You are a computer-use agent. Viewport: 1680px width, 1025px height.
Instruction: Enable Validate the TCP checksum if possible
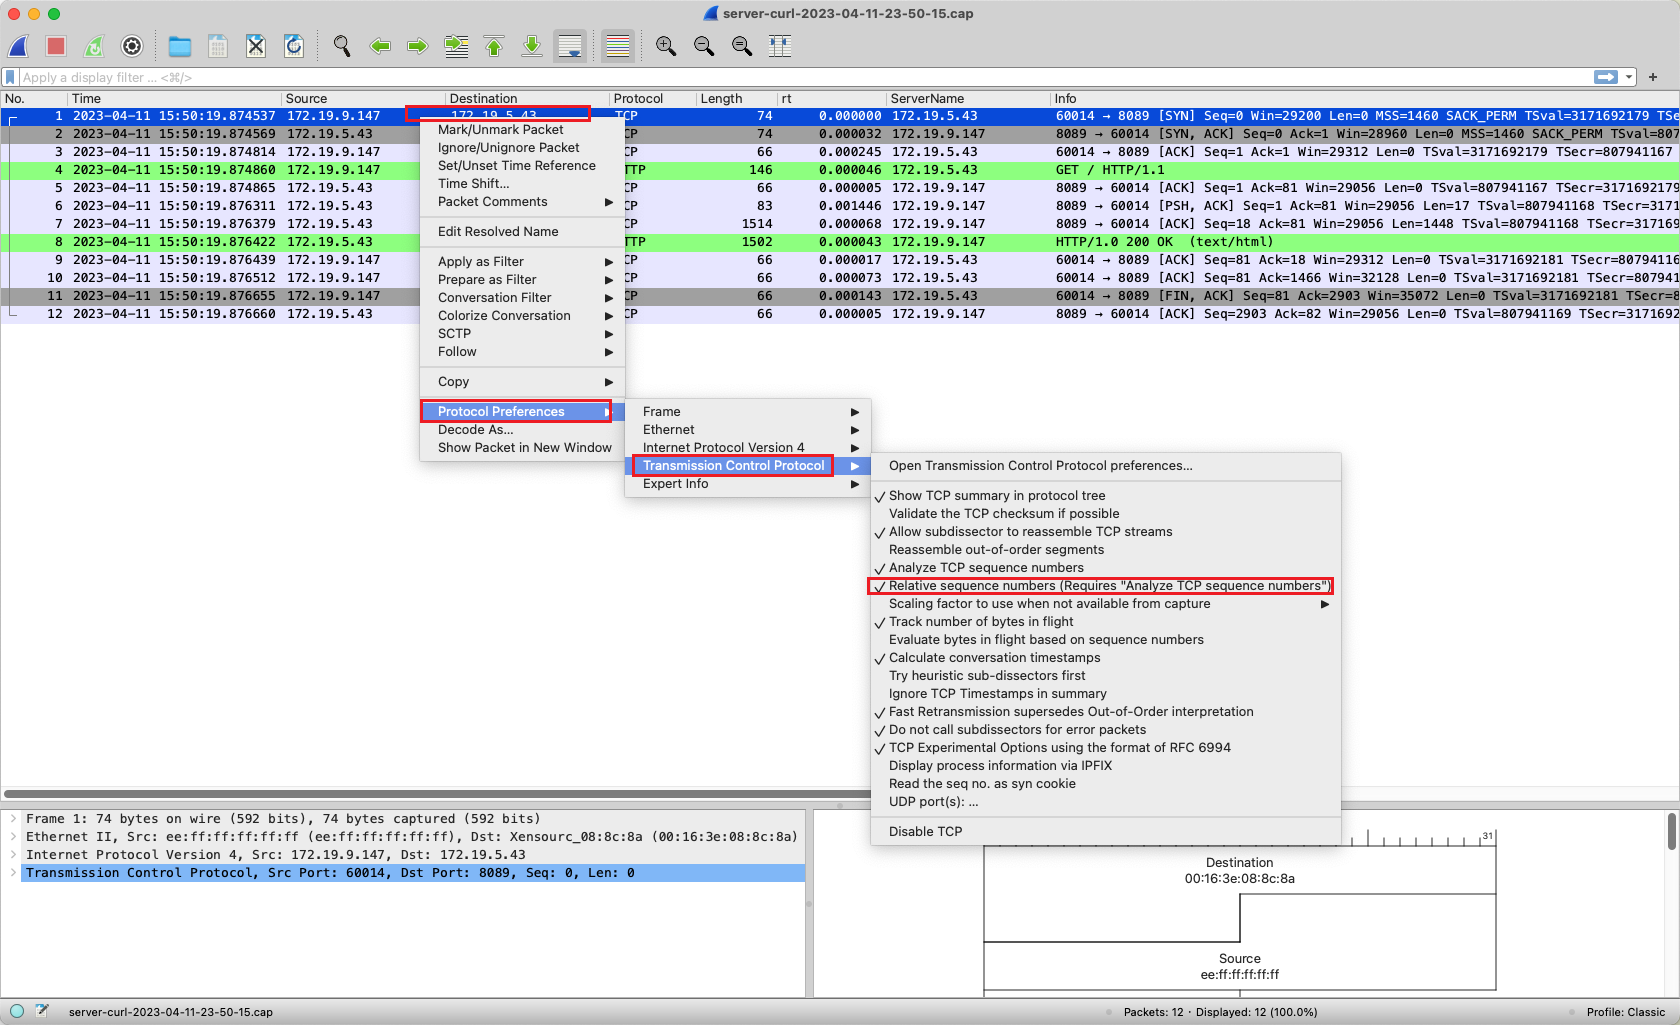1004,514
